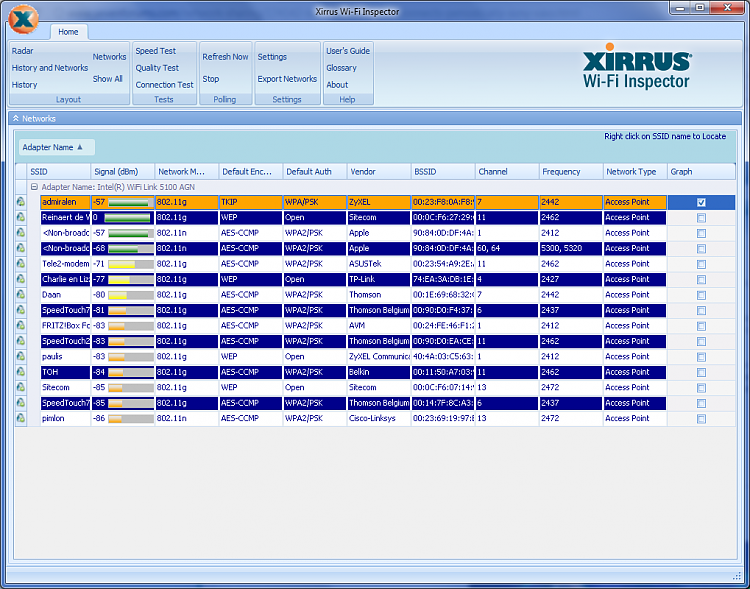Stop polling with the Stop button
Viewport: 750px width, 589px height.
(x=210, y=79)
